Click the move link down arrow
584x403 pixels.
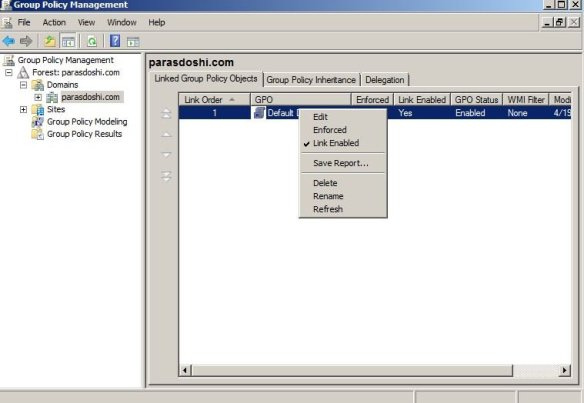click(x=166, y=154)
